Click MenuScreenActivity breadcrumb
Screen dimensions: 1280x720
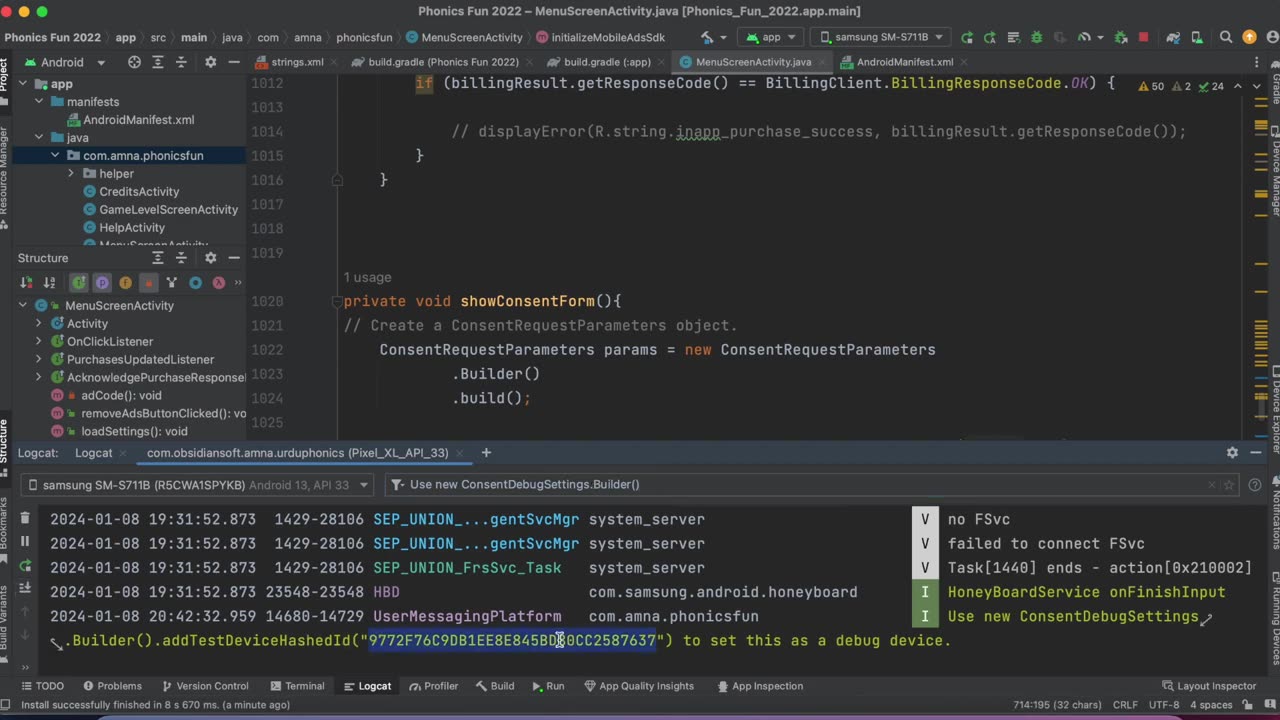[x=465, y=37]
